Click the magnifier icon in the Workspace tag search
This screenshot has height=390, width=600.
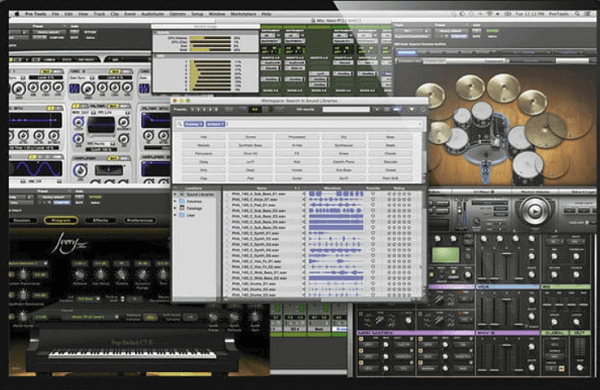click(179, 124)
